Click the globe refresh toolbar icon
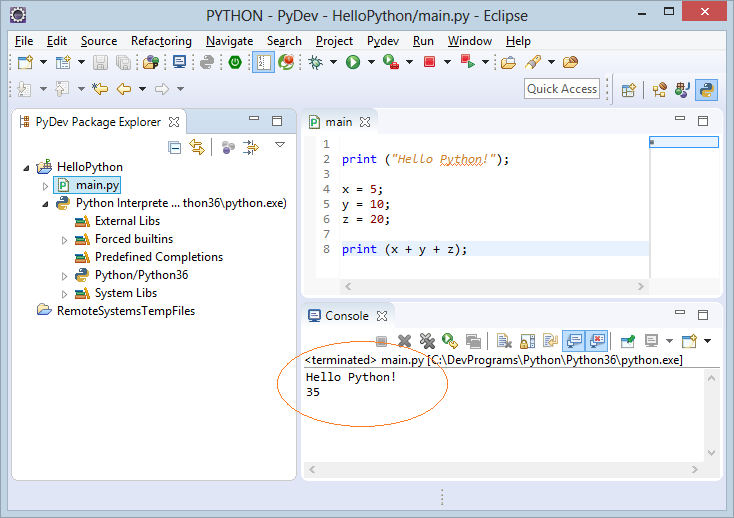Image resolution: width=734 pixels, height=518 pixels. [x=286, y=62]
